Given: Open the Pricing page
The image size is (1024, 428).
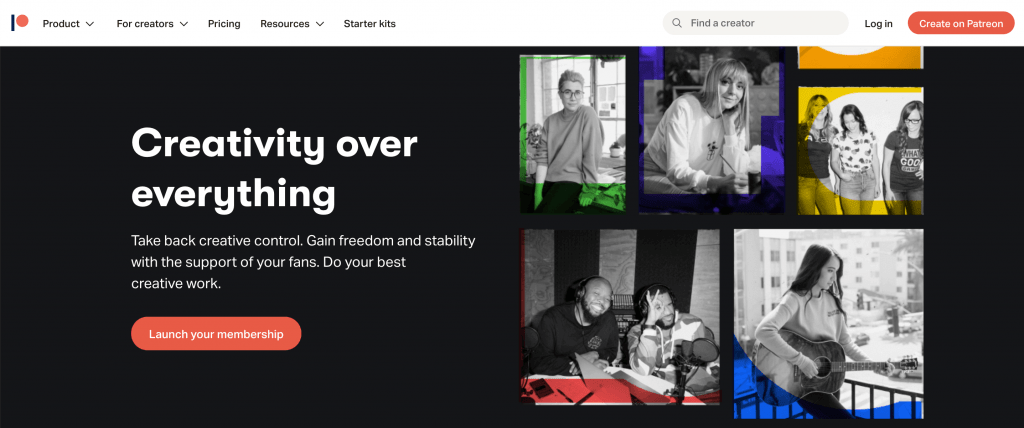Looking at the screenshot, I should pos(224,24).
